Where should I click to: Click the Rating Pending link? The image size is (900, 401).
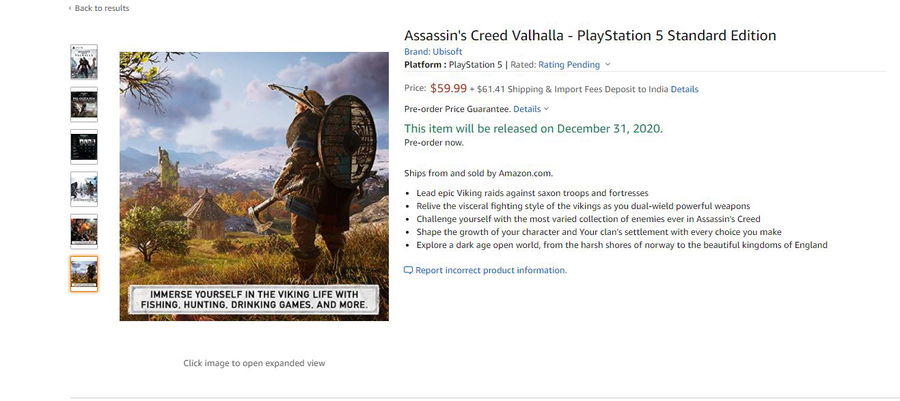(569, 65)
